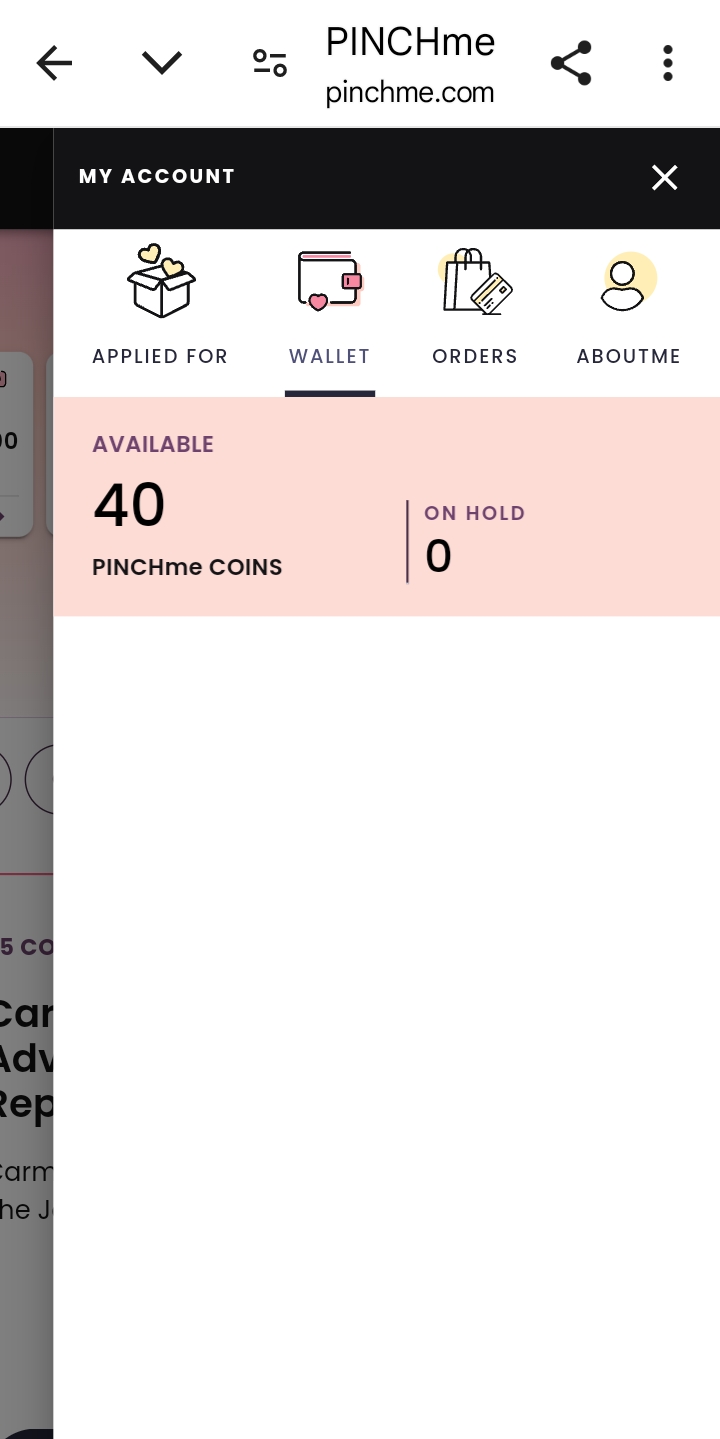Collapse the tab with the down chevron
This screenshot has height=1439, width=720.
(161, 64)
